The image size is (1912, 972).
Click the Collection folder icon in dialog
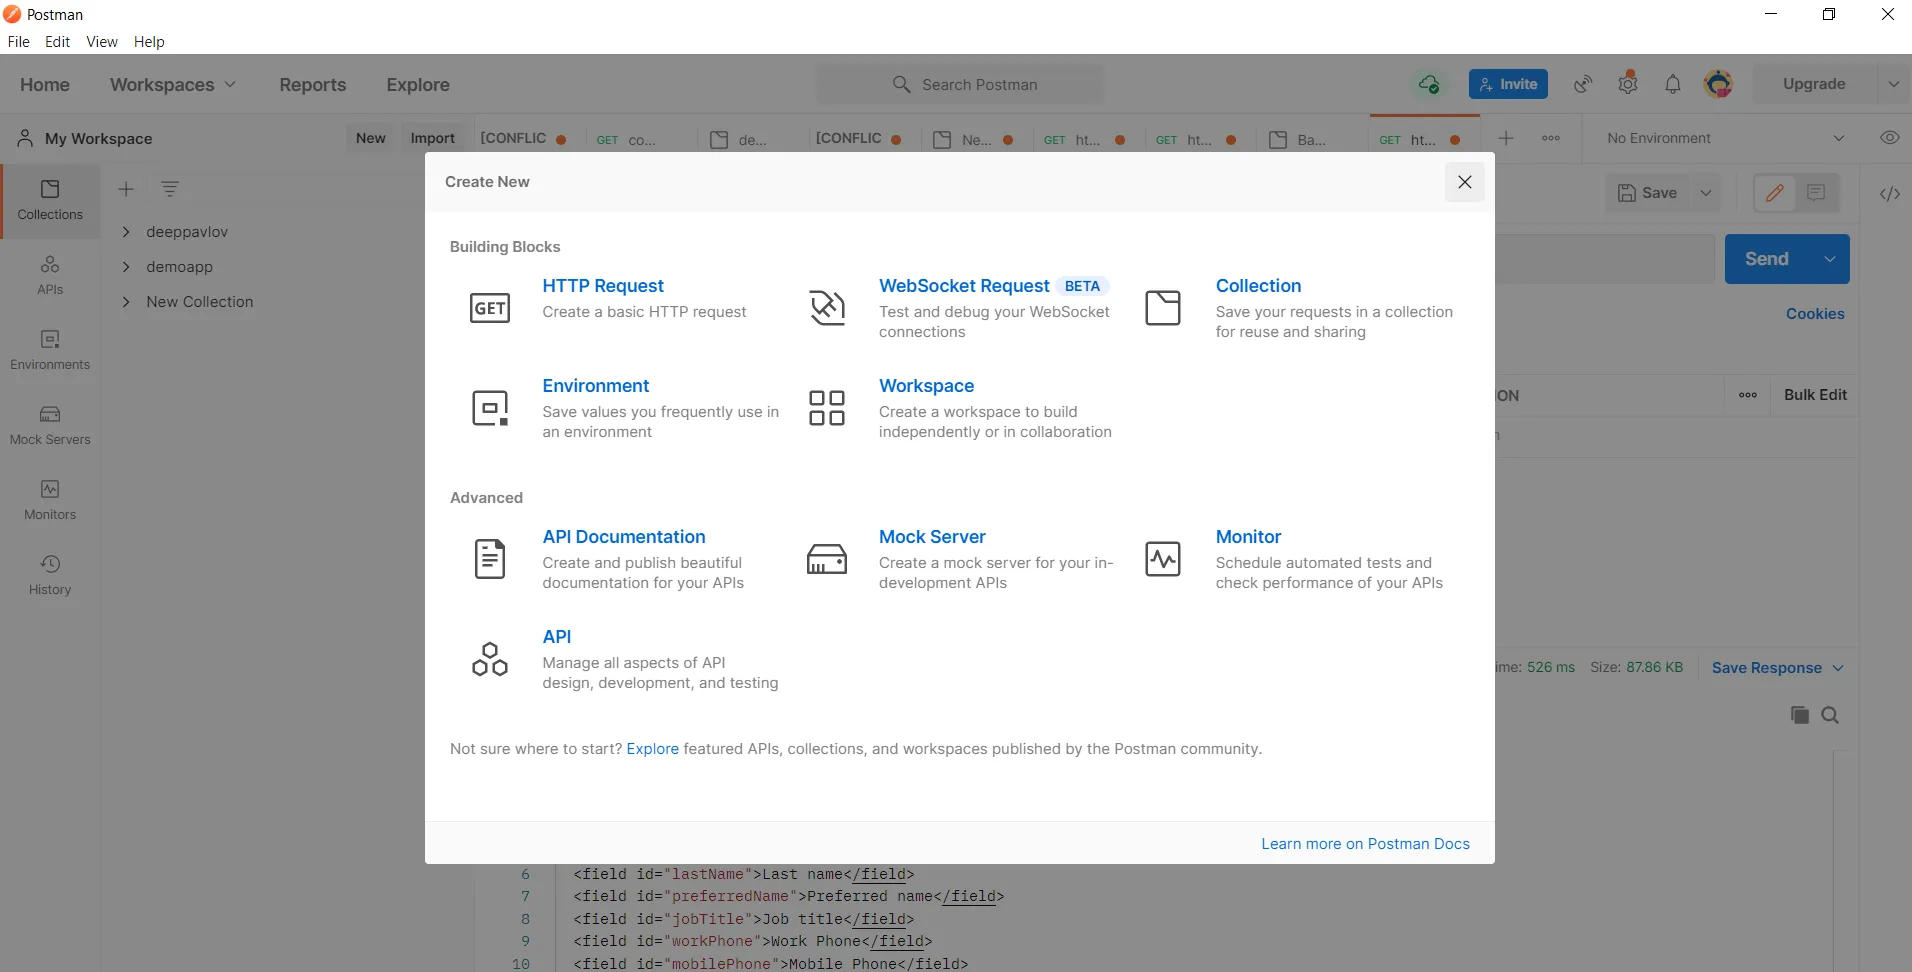coord(1163,308)
